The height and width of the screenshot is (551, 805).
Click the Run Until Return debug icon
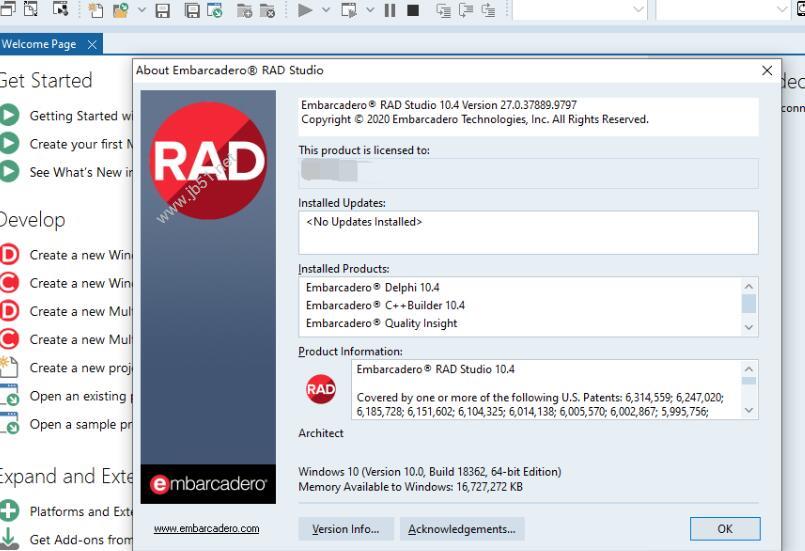click(488, 10)
